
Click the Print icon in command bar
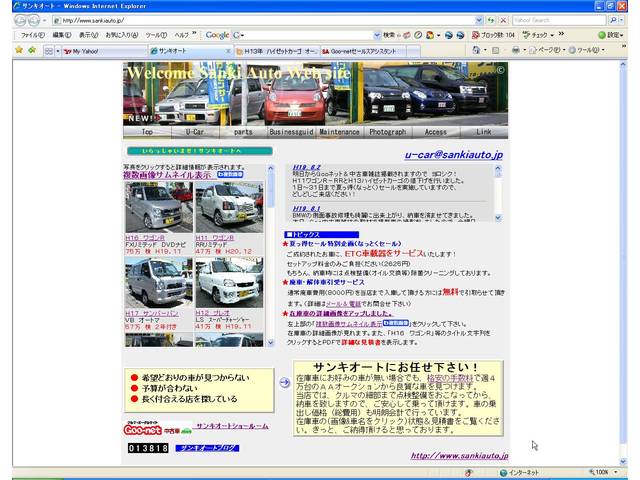516,50
